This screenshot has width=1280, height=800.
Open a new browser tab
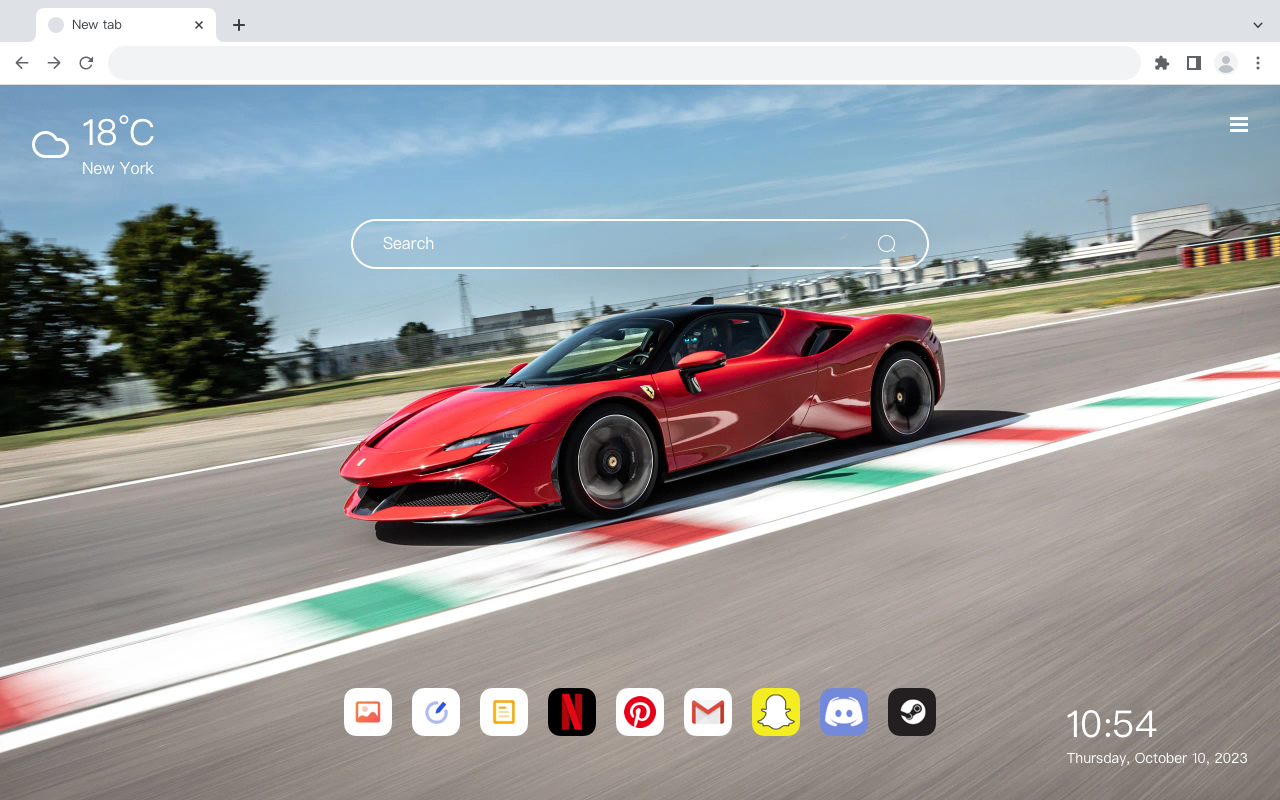coord(239,25)
